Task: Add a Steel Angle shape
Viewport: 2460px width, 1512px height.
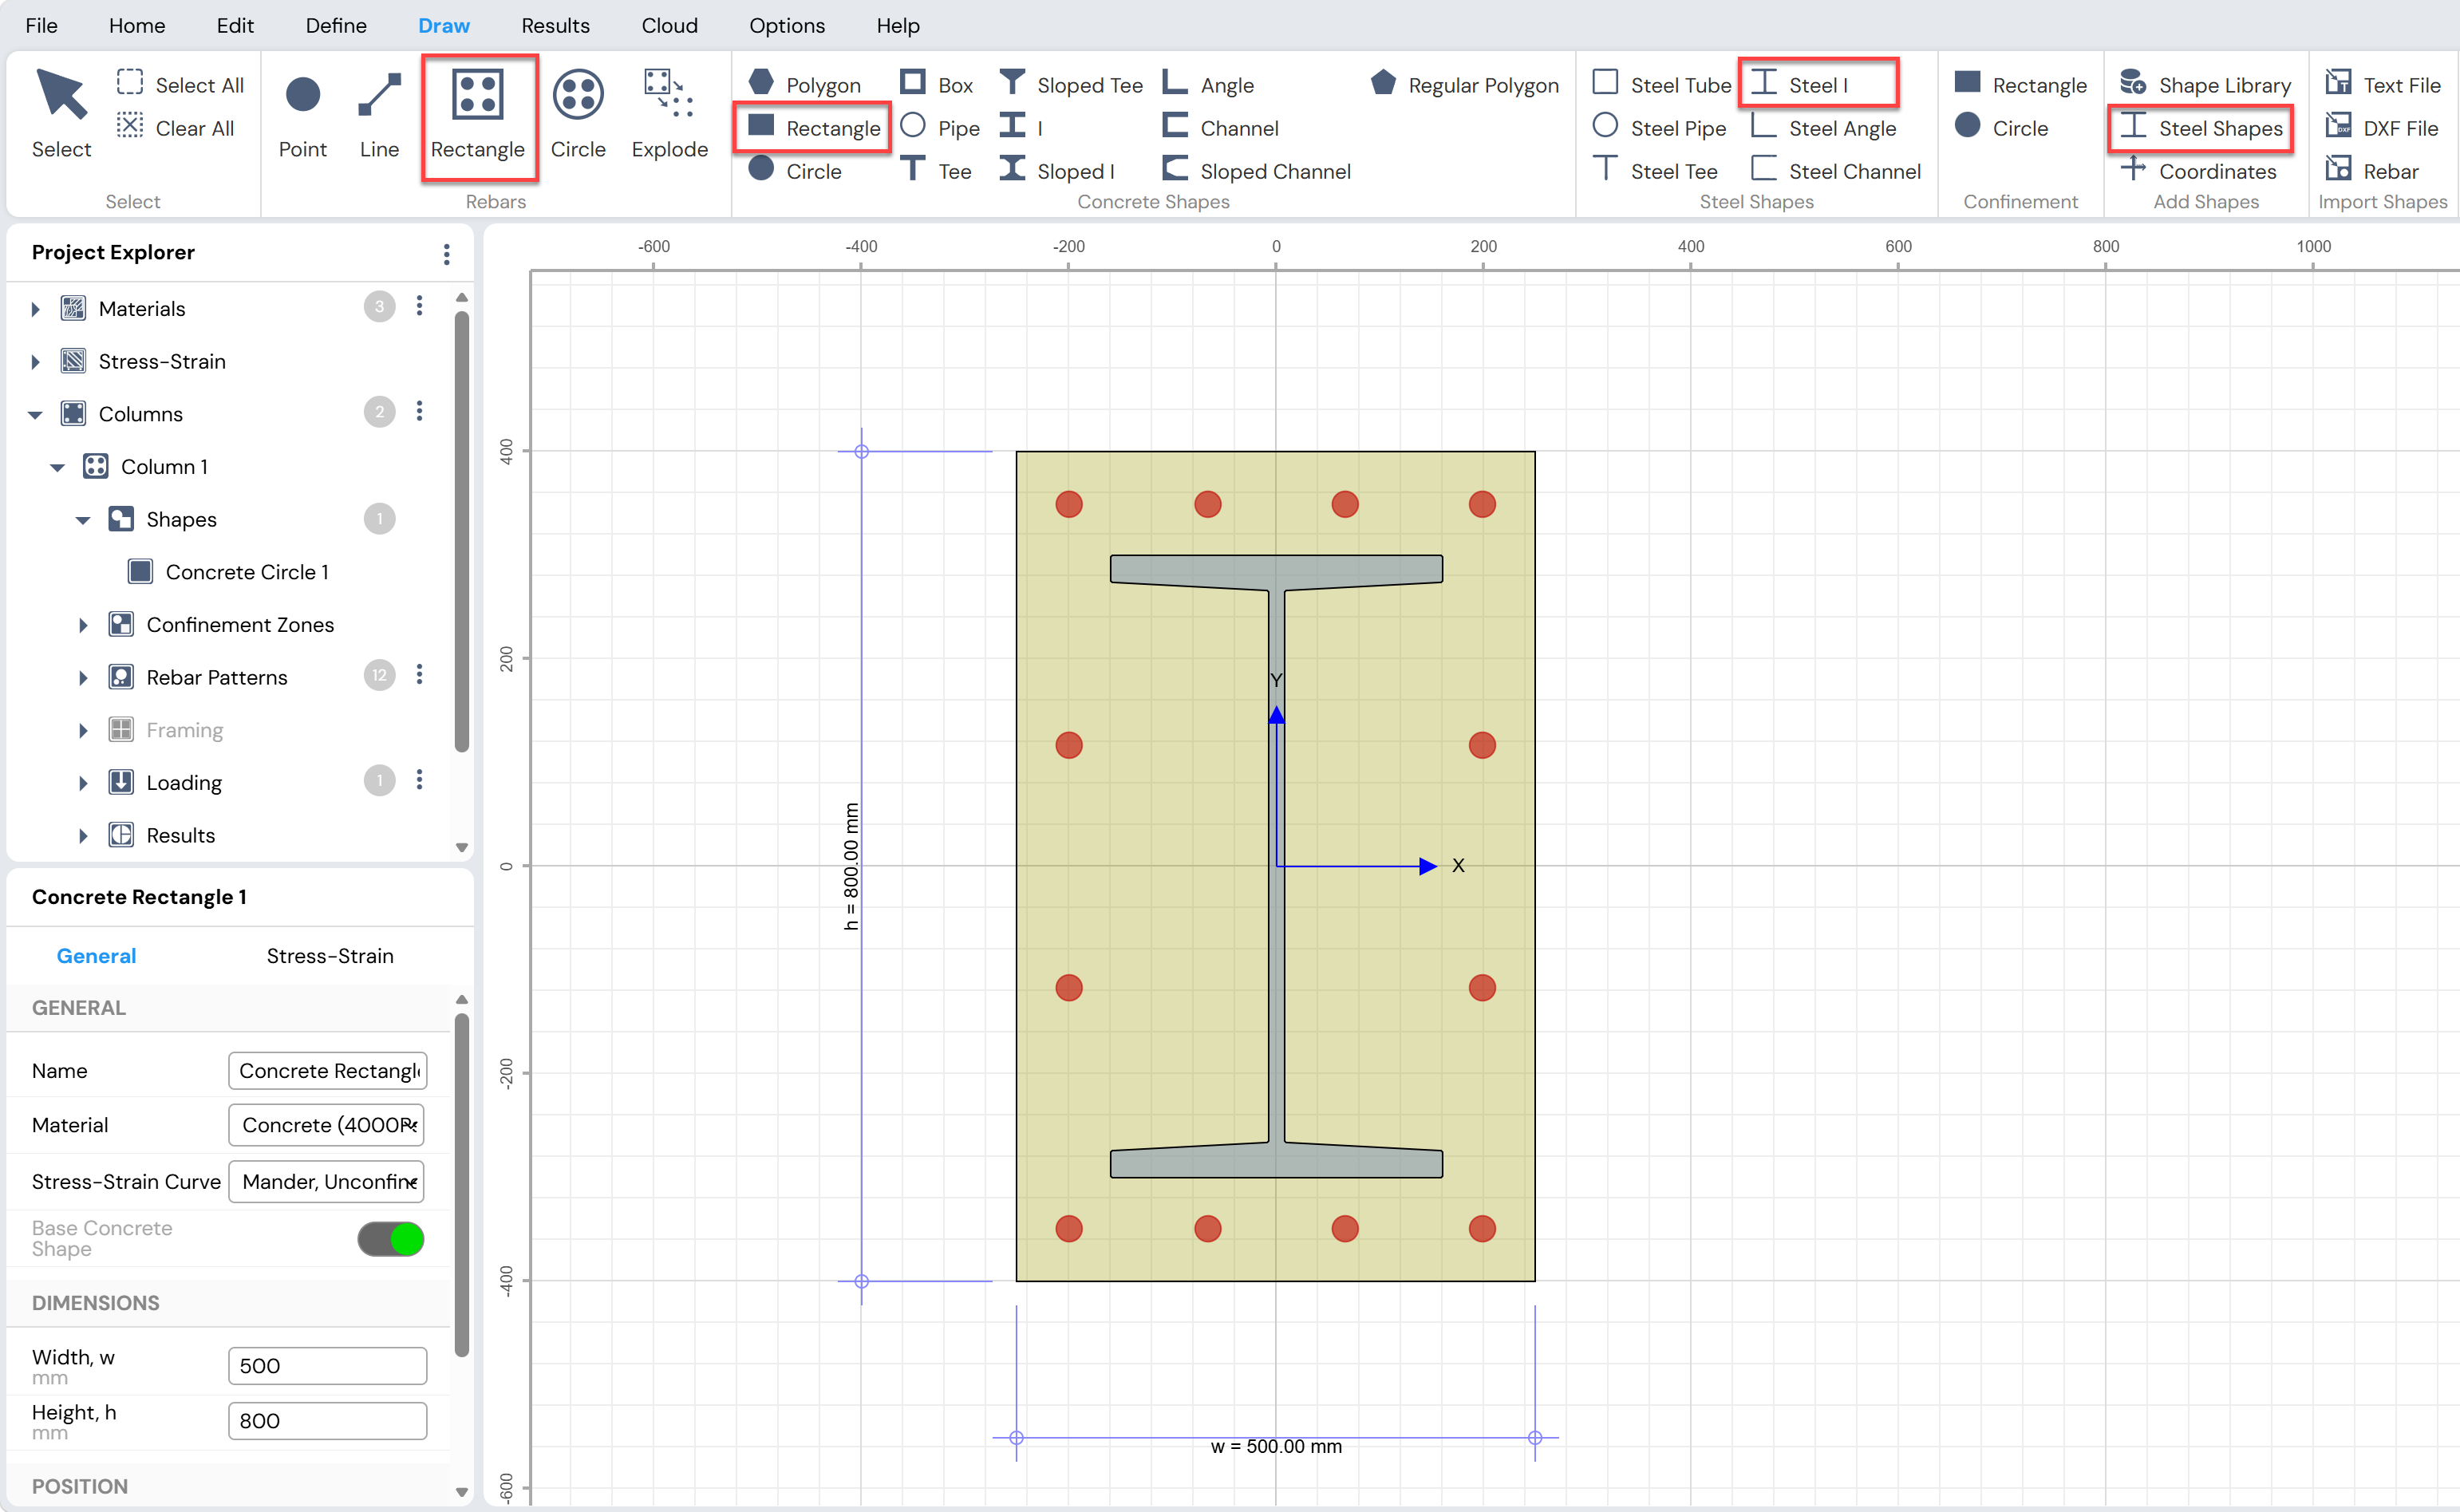Action: pos(1823,128)
